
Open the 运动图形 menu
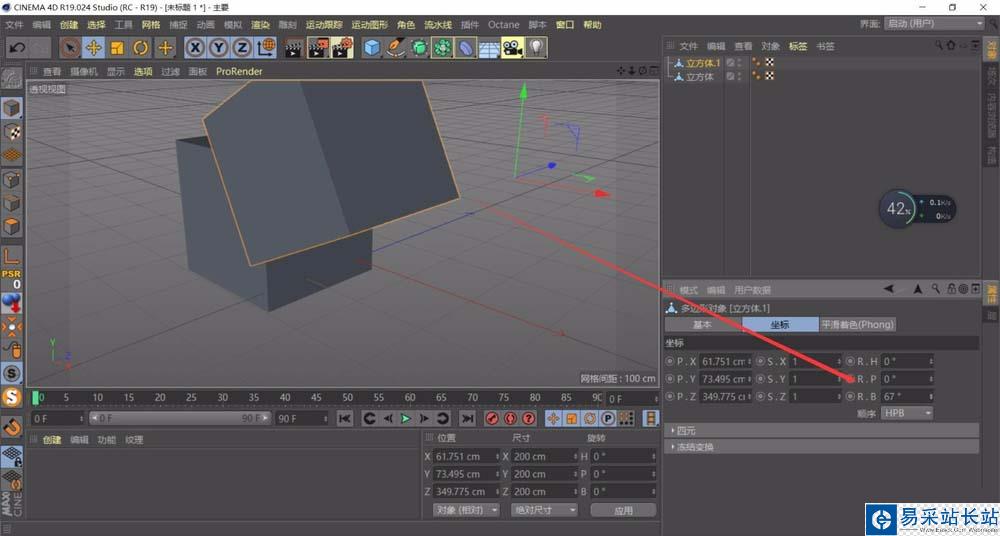[x=369, y=24]
